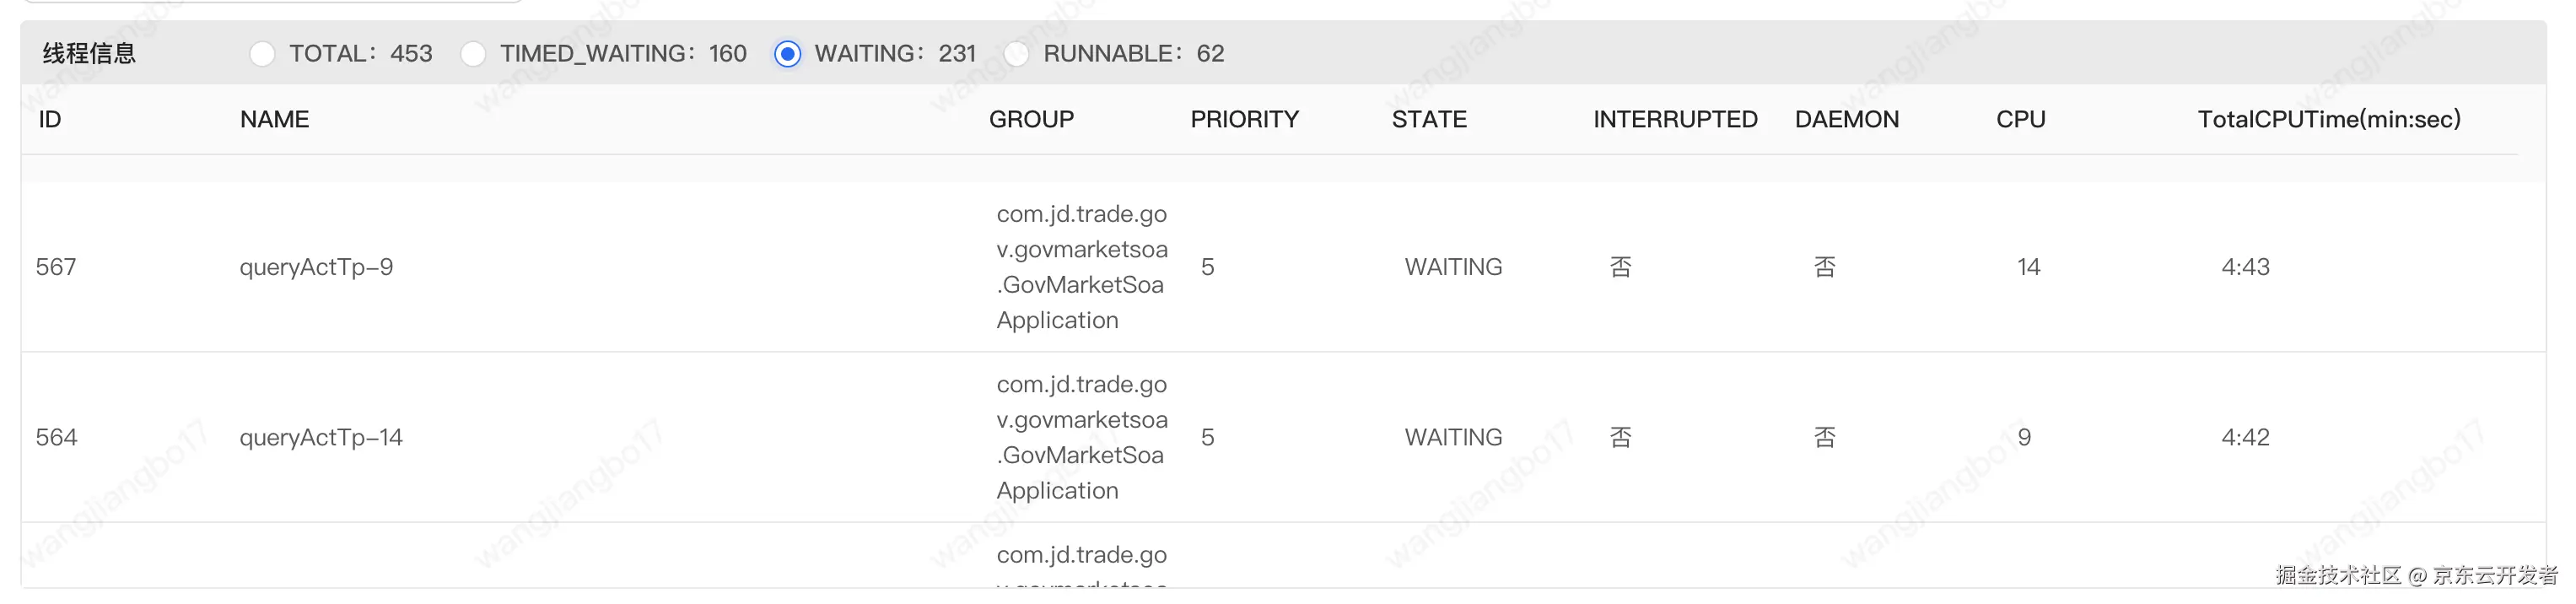Select thread ID 567 cell
2576x604 pixels.
point(56,267)
